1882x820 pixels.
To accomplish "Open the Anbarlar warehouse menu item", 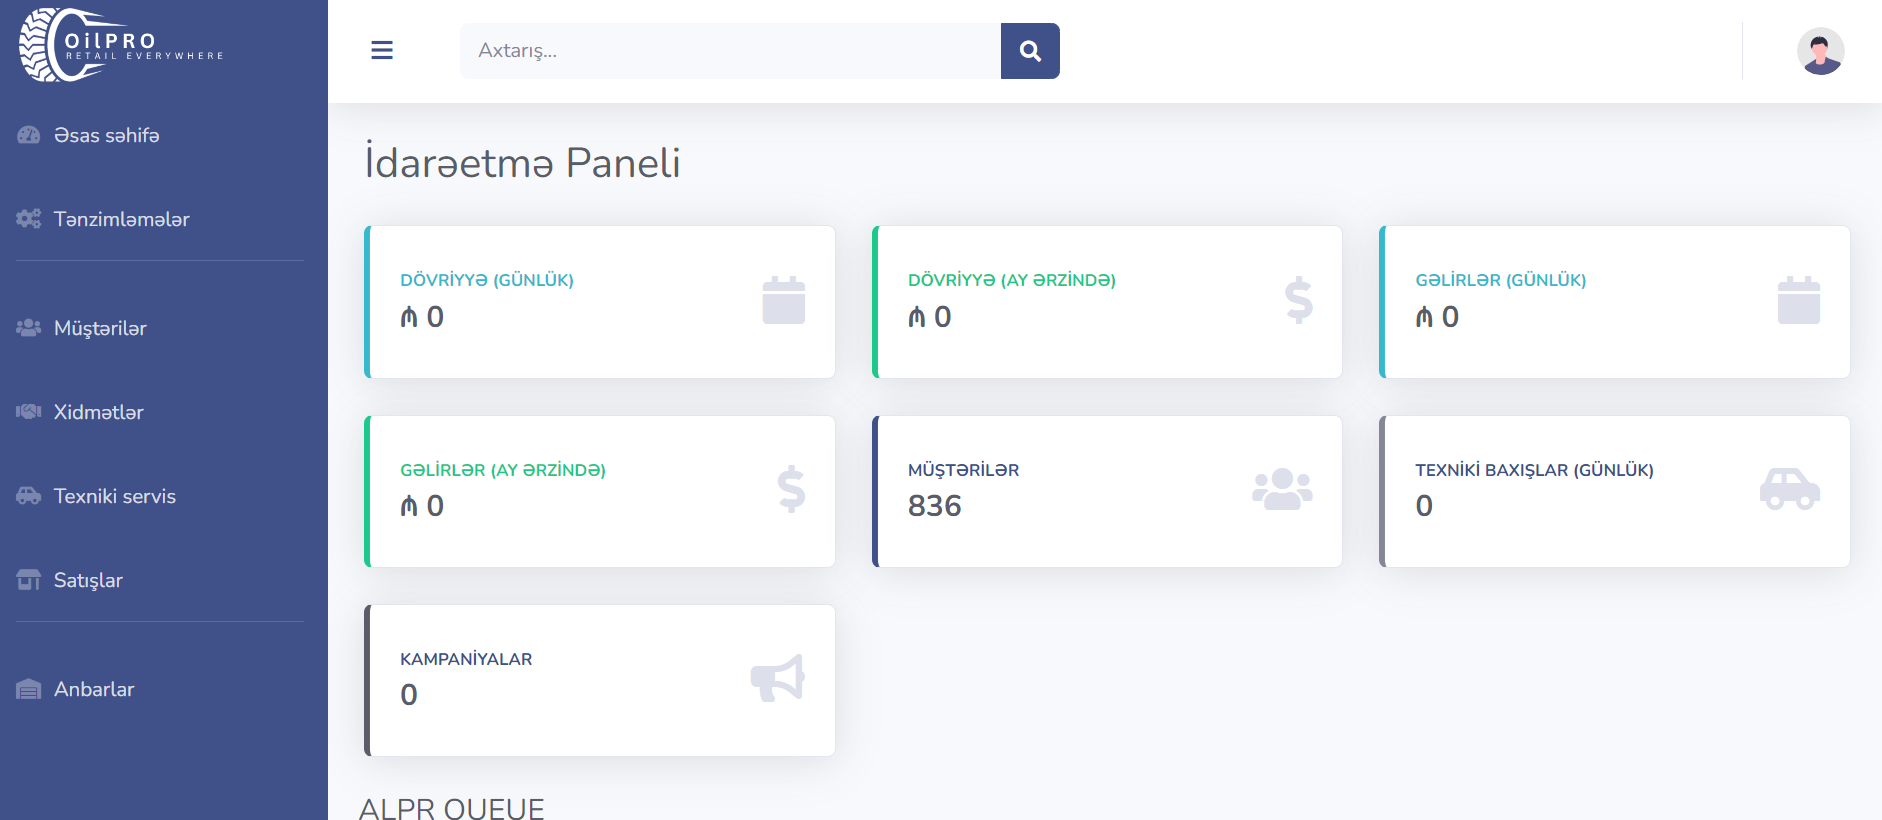I will [93, 689].
